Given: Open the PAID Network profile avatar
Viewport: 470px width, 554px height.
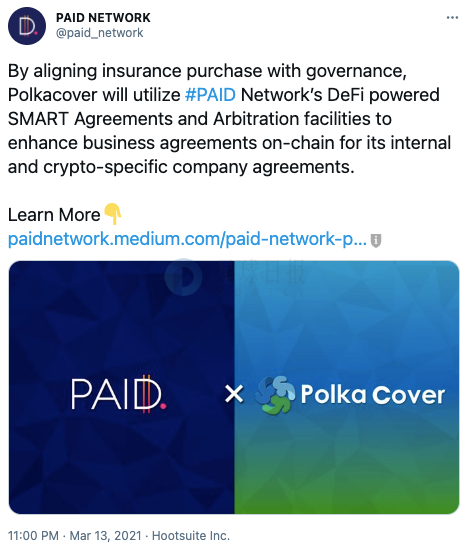Looking at the screenshot, I should 27,26.
